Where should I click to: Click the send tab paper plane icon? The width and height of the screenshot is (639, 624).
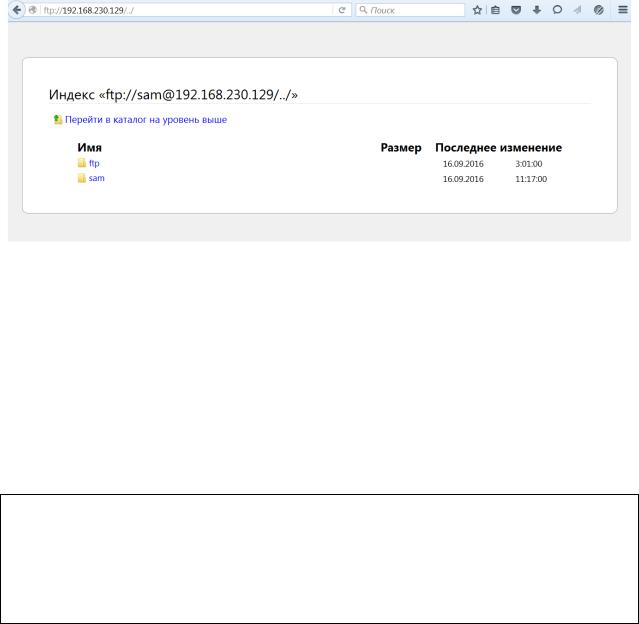tap(577, 10)
